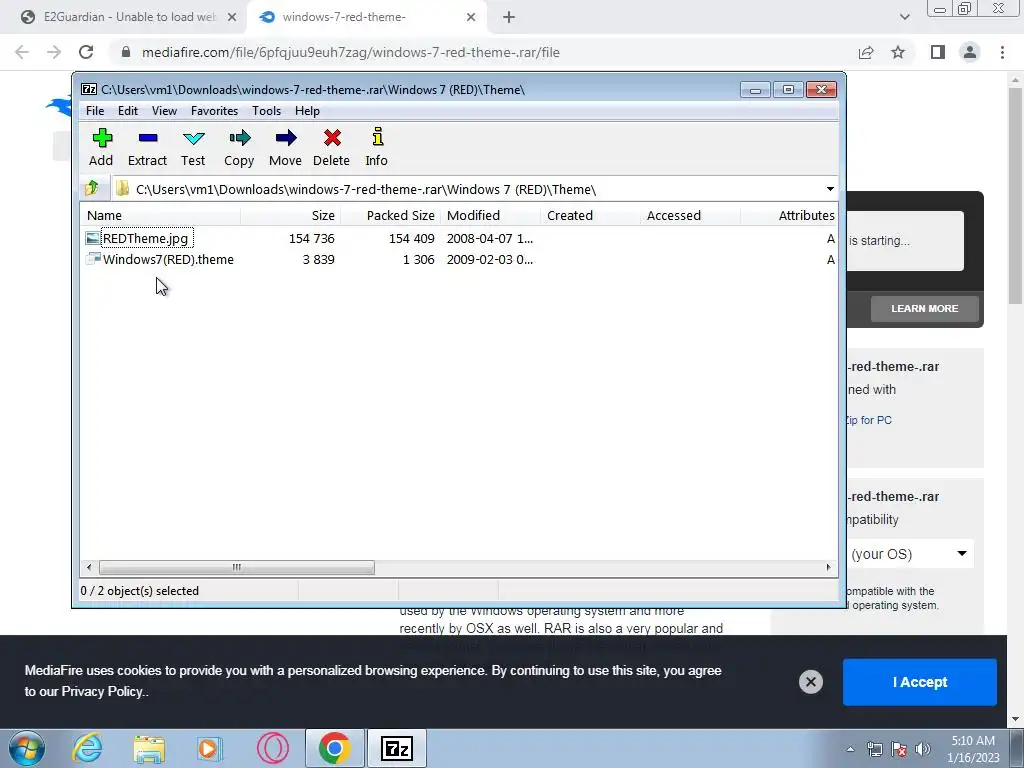This screenshot has width=1024, height=768.
Task: Open the (your OS) dropdown
Action: click(x=909, y=554)
